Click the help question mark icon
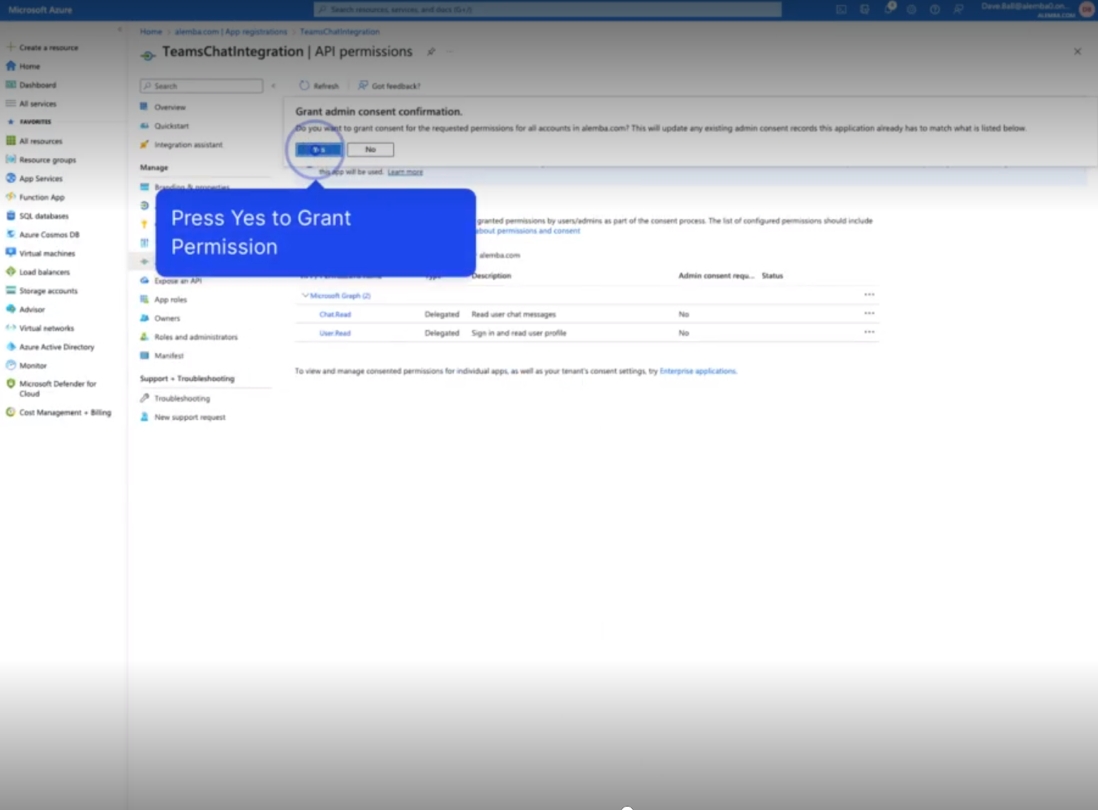The width and height of the screenshot is (1098, 810). tap(935, 9)
